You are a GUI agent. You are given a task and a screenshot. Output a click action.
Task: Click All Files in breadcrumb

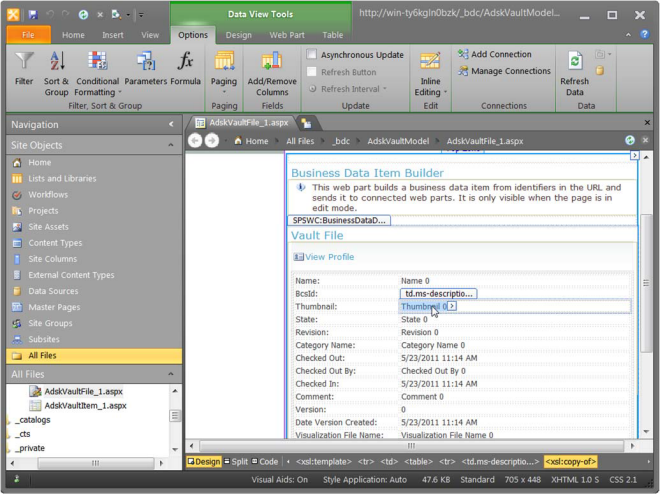300,141
